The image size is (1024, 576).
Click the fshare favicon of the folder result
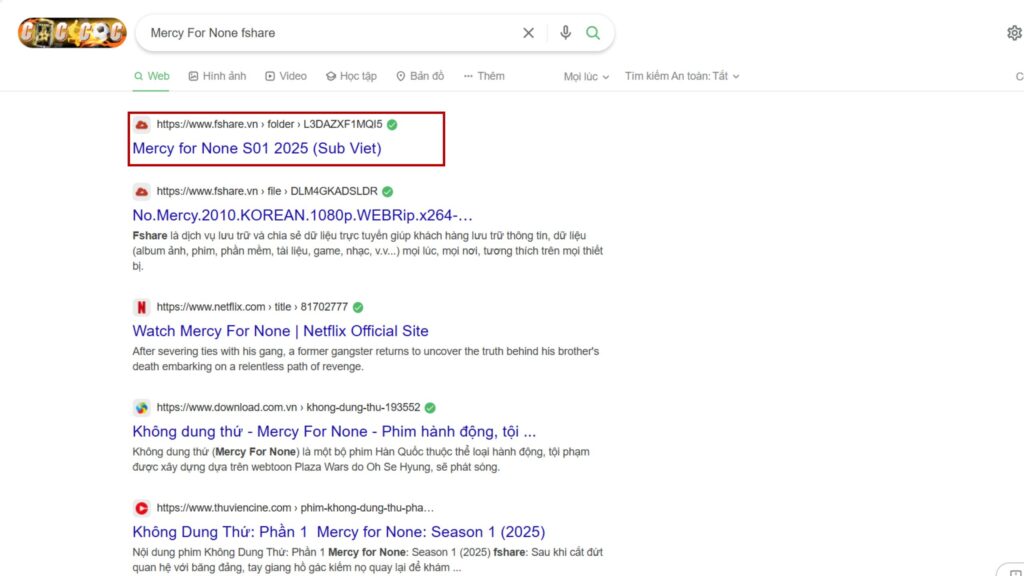[141, 124]
